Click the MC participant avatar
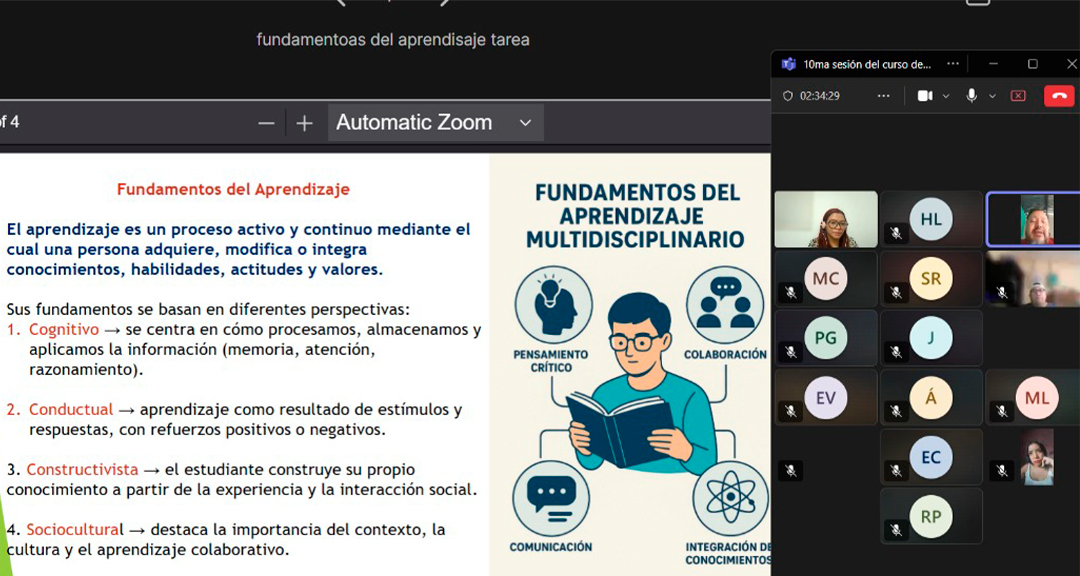 point(826,278)
